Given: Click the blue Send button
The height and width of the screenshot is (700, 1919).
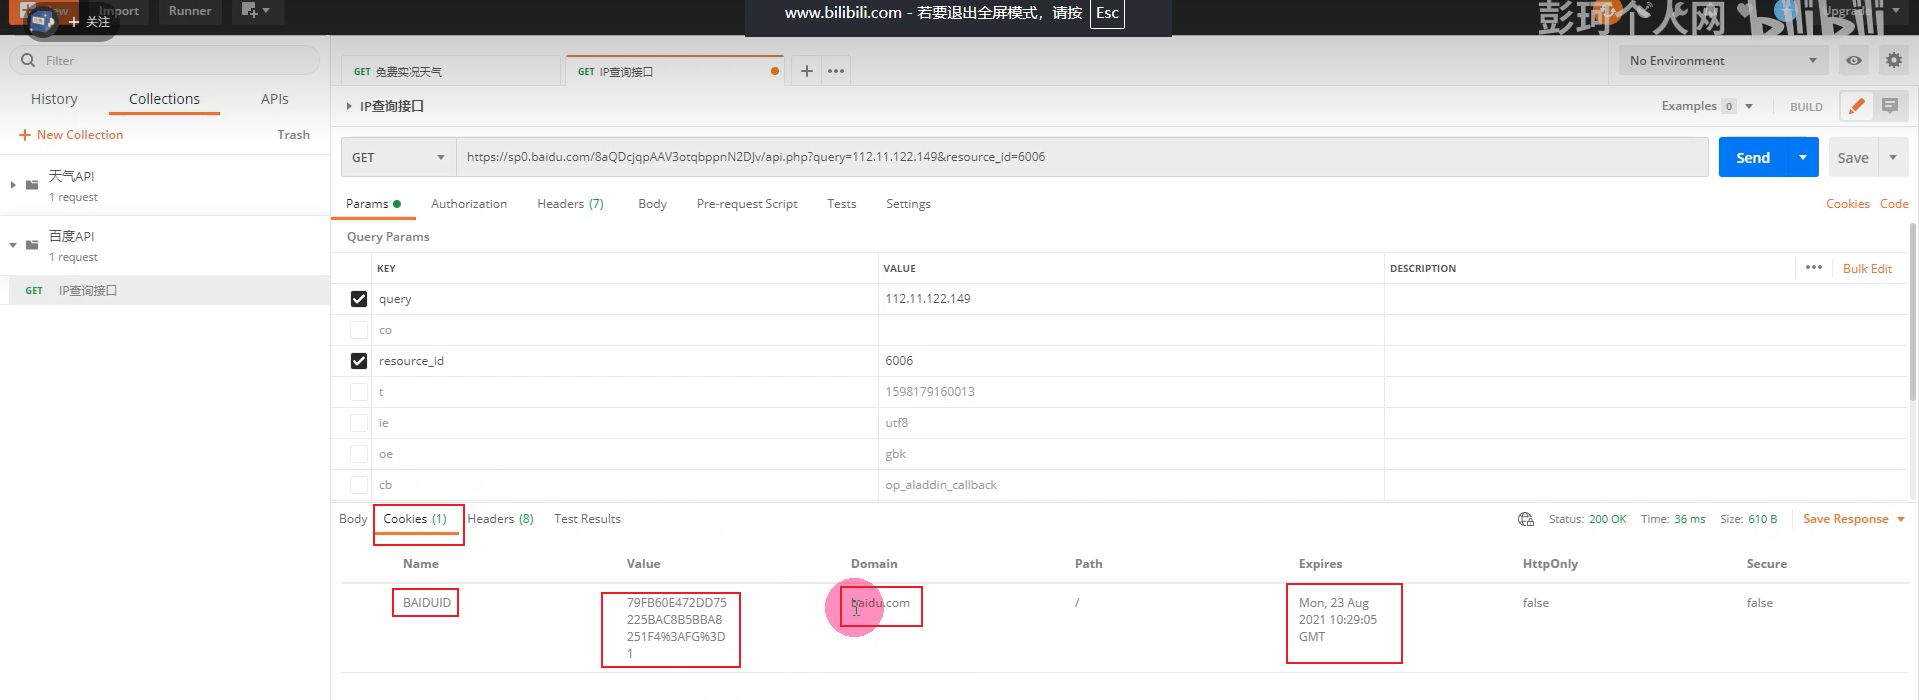Looking at the screenshot, I should (1752, 158).
